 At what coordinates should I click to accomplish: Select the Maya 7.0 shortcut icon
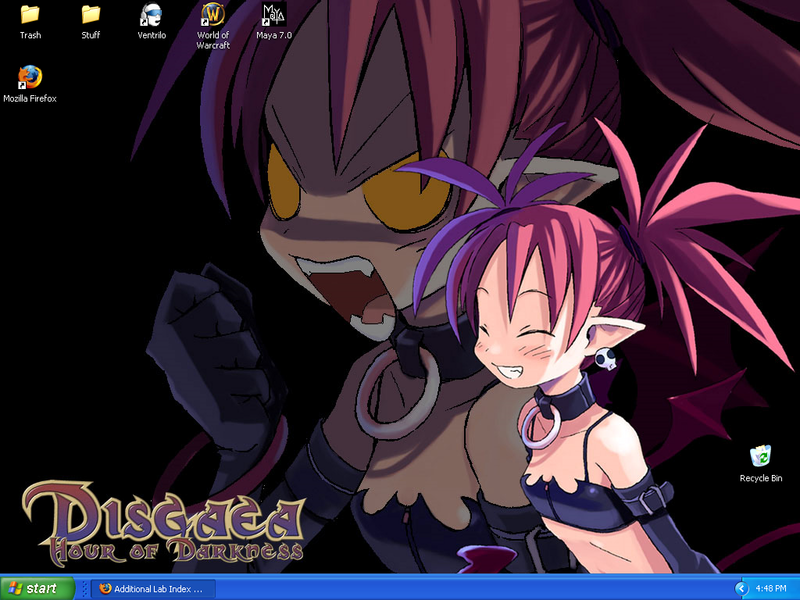tap(274, 15)
